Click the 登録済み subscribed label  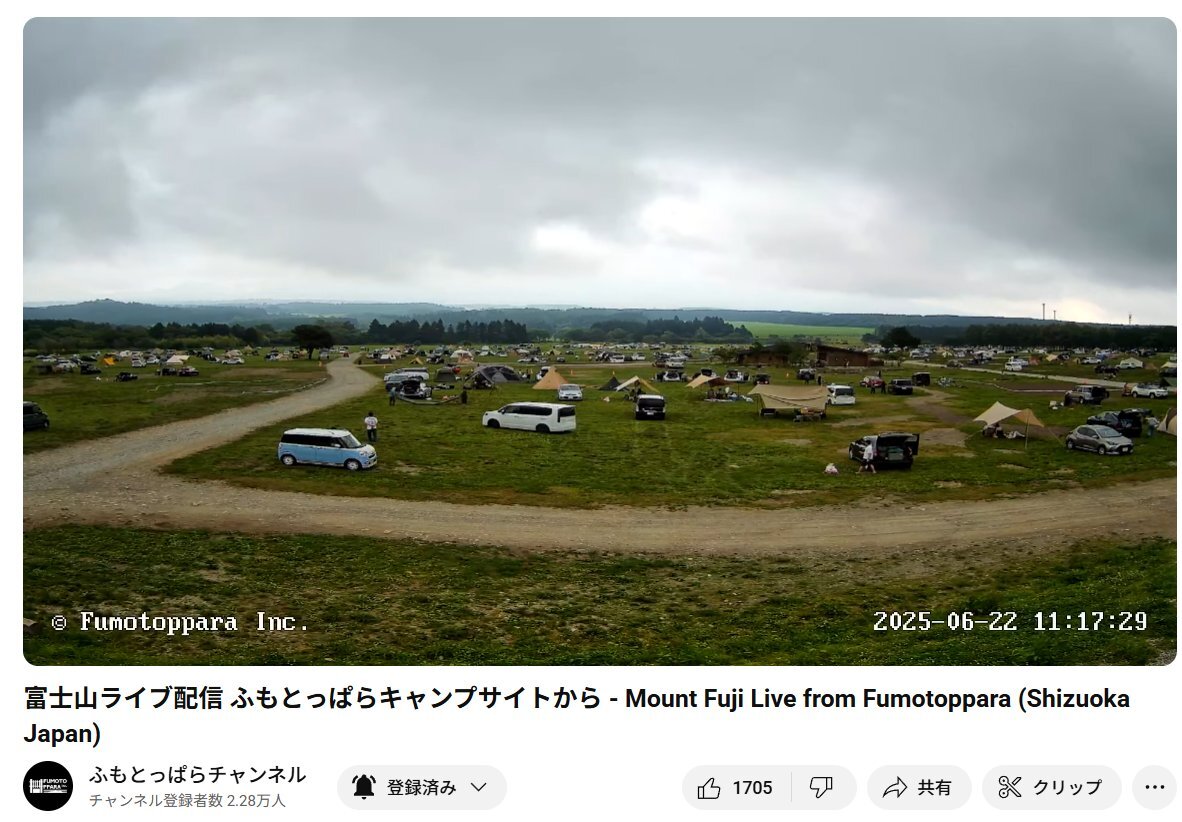tap(421, 787)
